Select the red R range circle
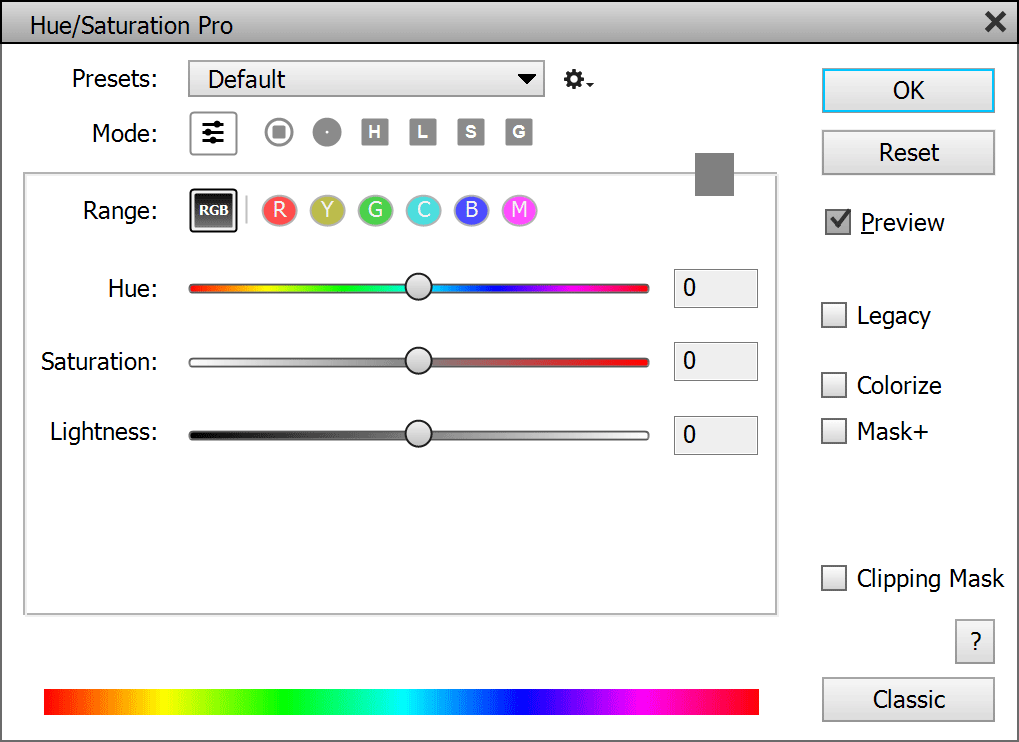 pos(279,210)
